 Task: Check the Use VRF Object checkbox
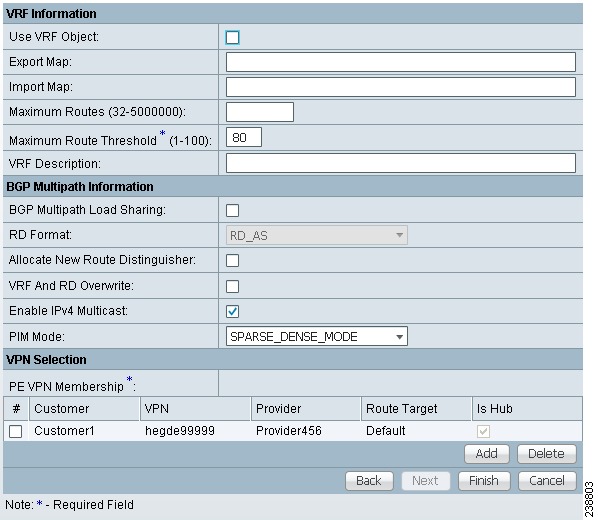[232, 37]
